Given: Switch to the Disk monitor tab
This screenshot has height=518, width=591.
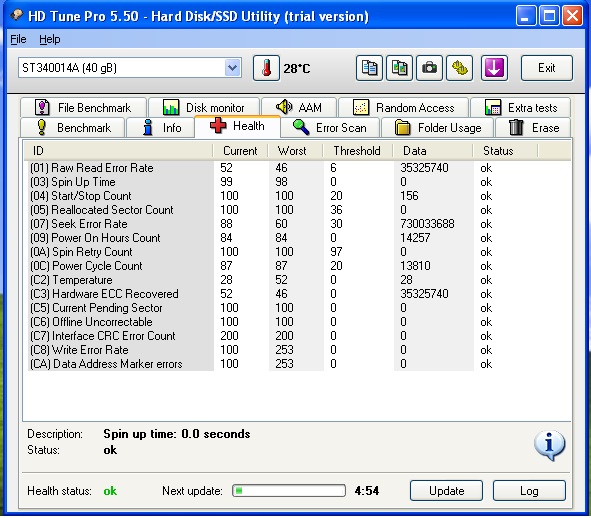Looking at the screenshot, I should (x=204, y=107).
